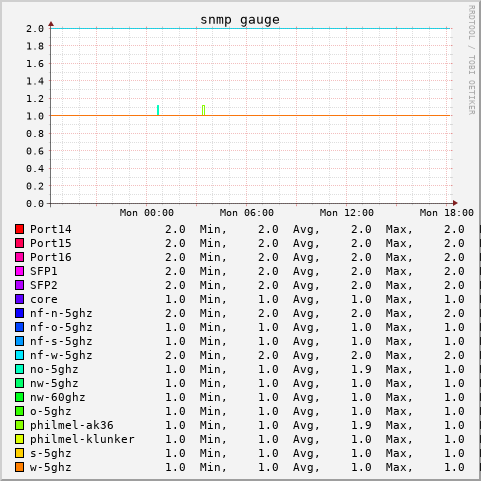Click the Mon 18:00 time axis label
Viewport: 481px width, 481px height.
(x=447, y=213)
